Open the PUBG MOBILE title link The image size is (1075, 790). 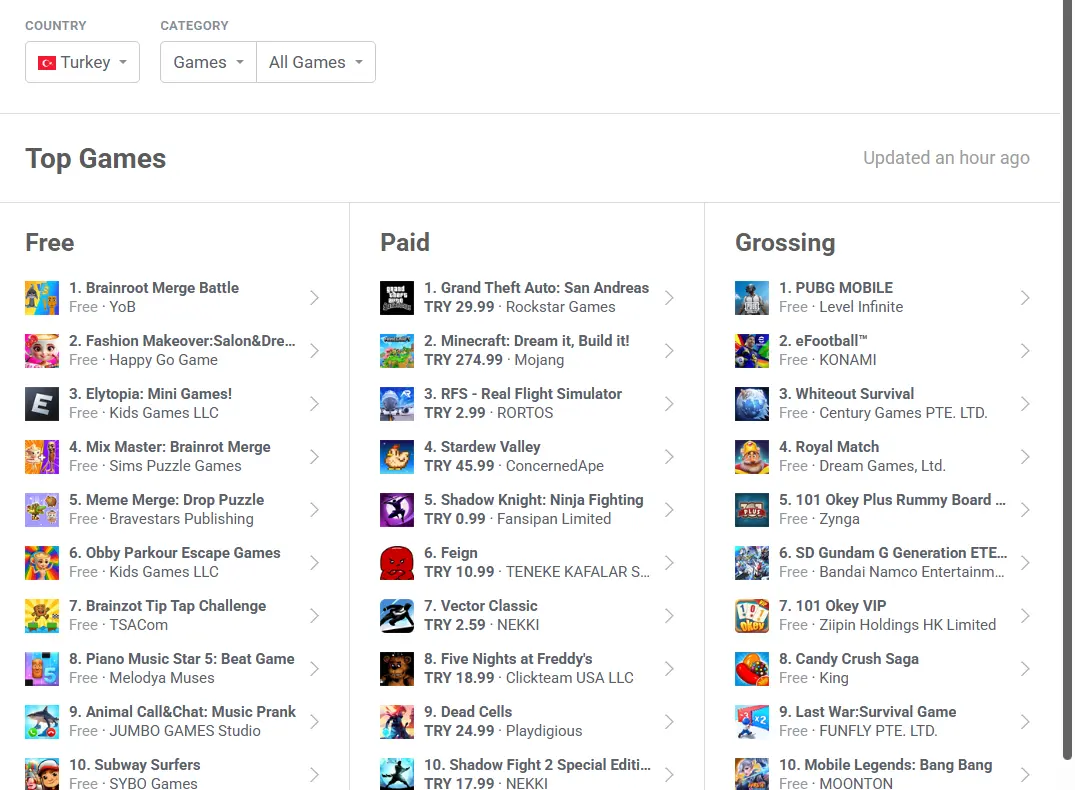836,288
